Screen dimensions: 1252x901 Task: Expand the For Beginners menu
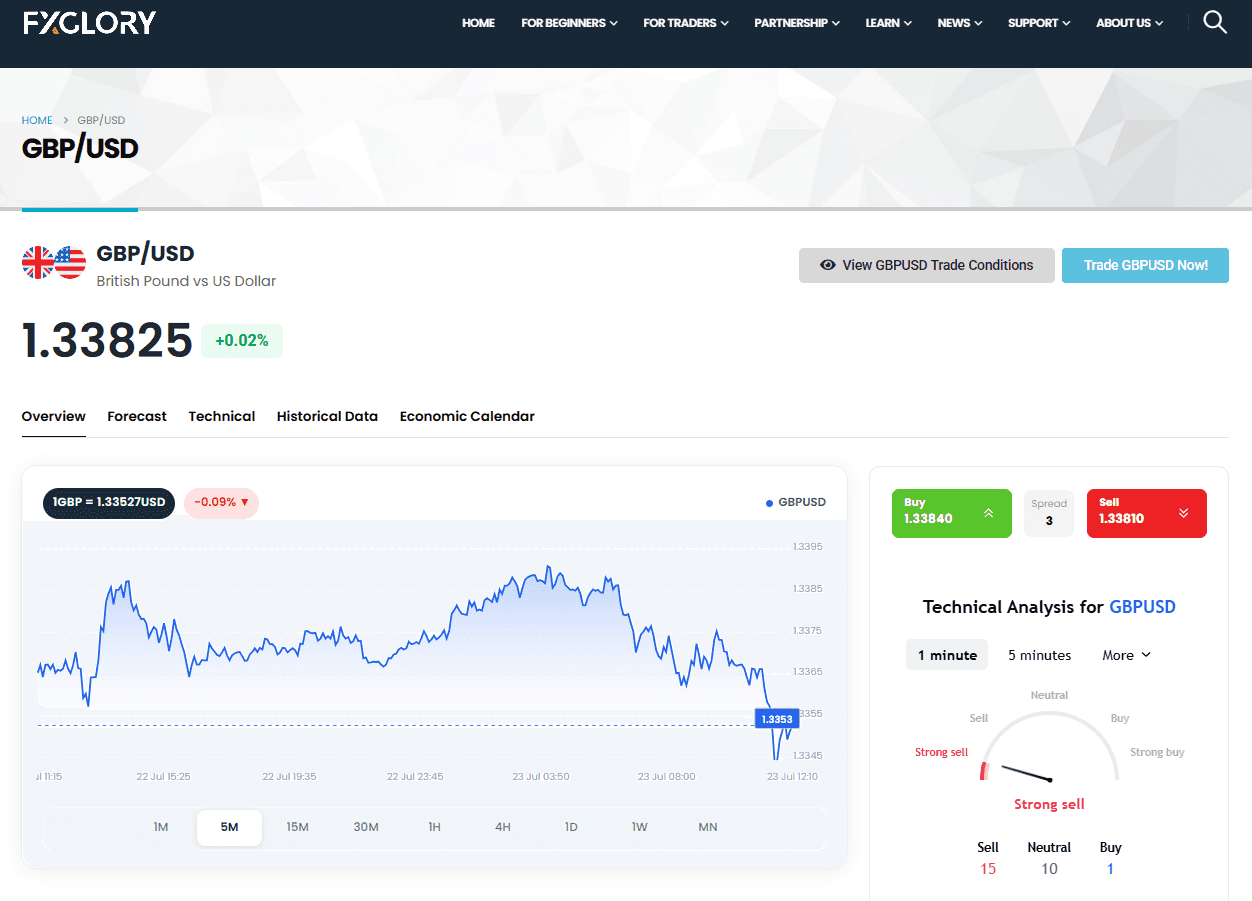coord(569,23)
